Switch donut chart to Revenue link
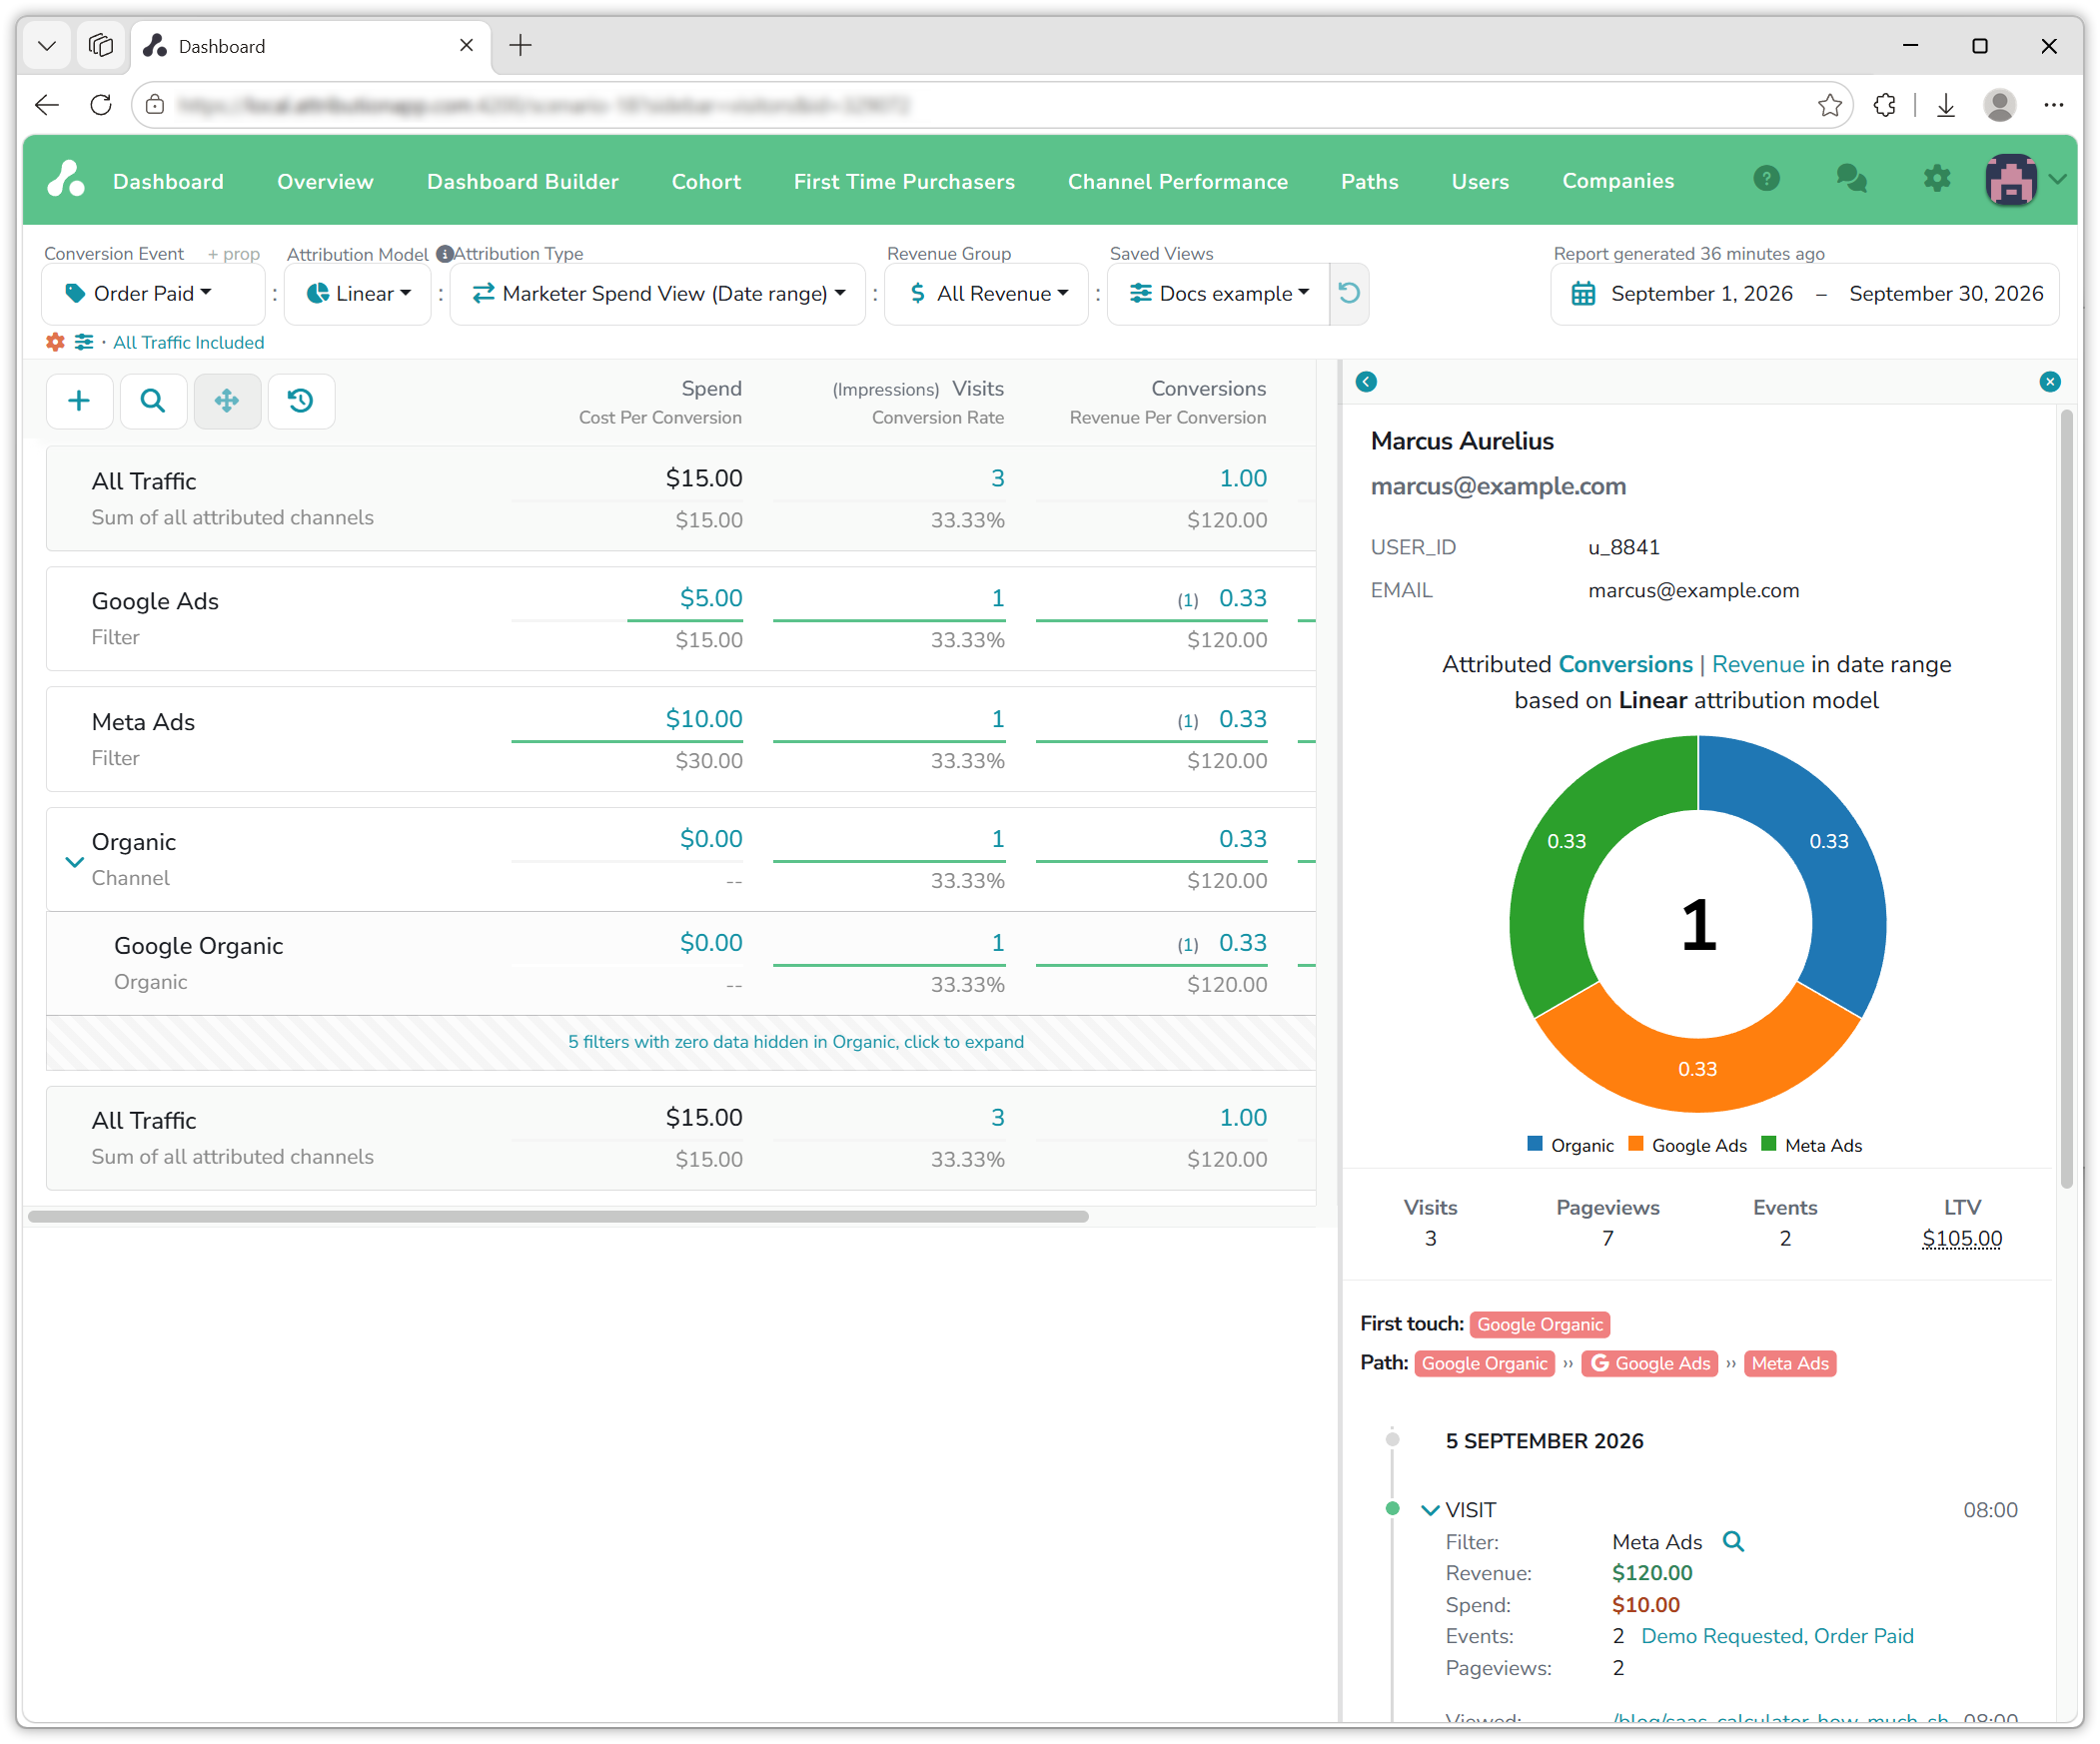The height and width of the screenshot is (1744, 2100). point(1757,664)
